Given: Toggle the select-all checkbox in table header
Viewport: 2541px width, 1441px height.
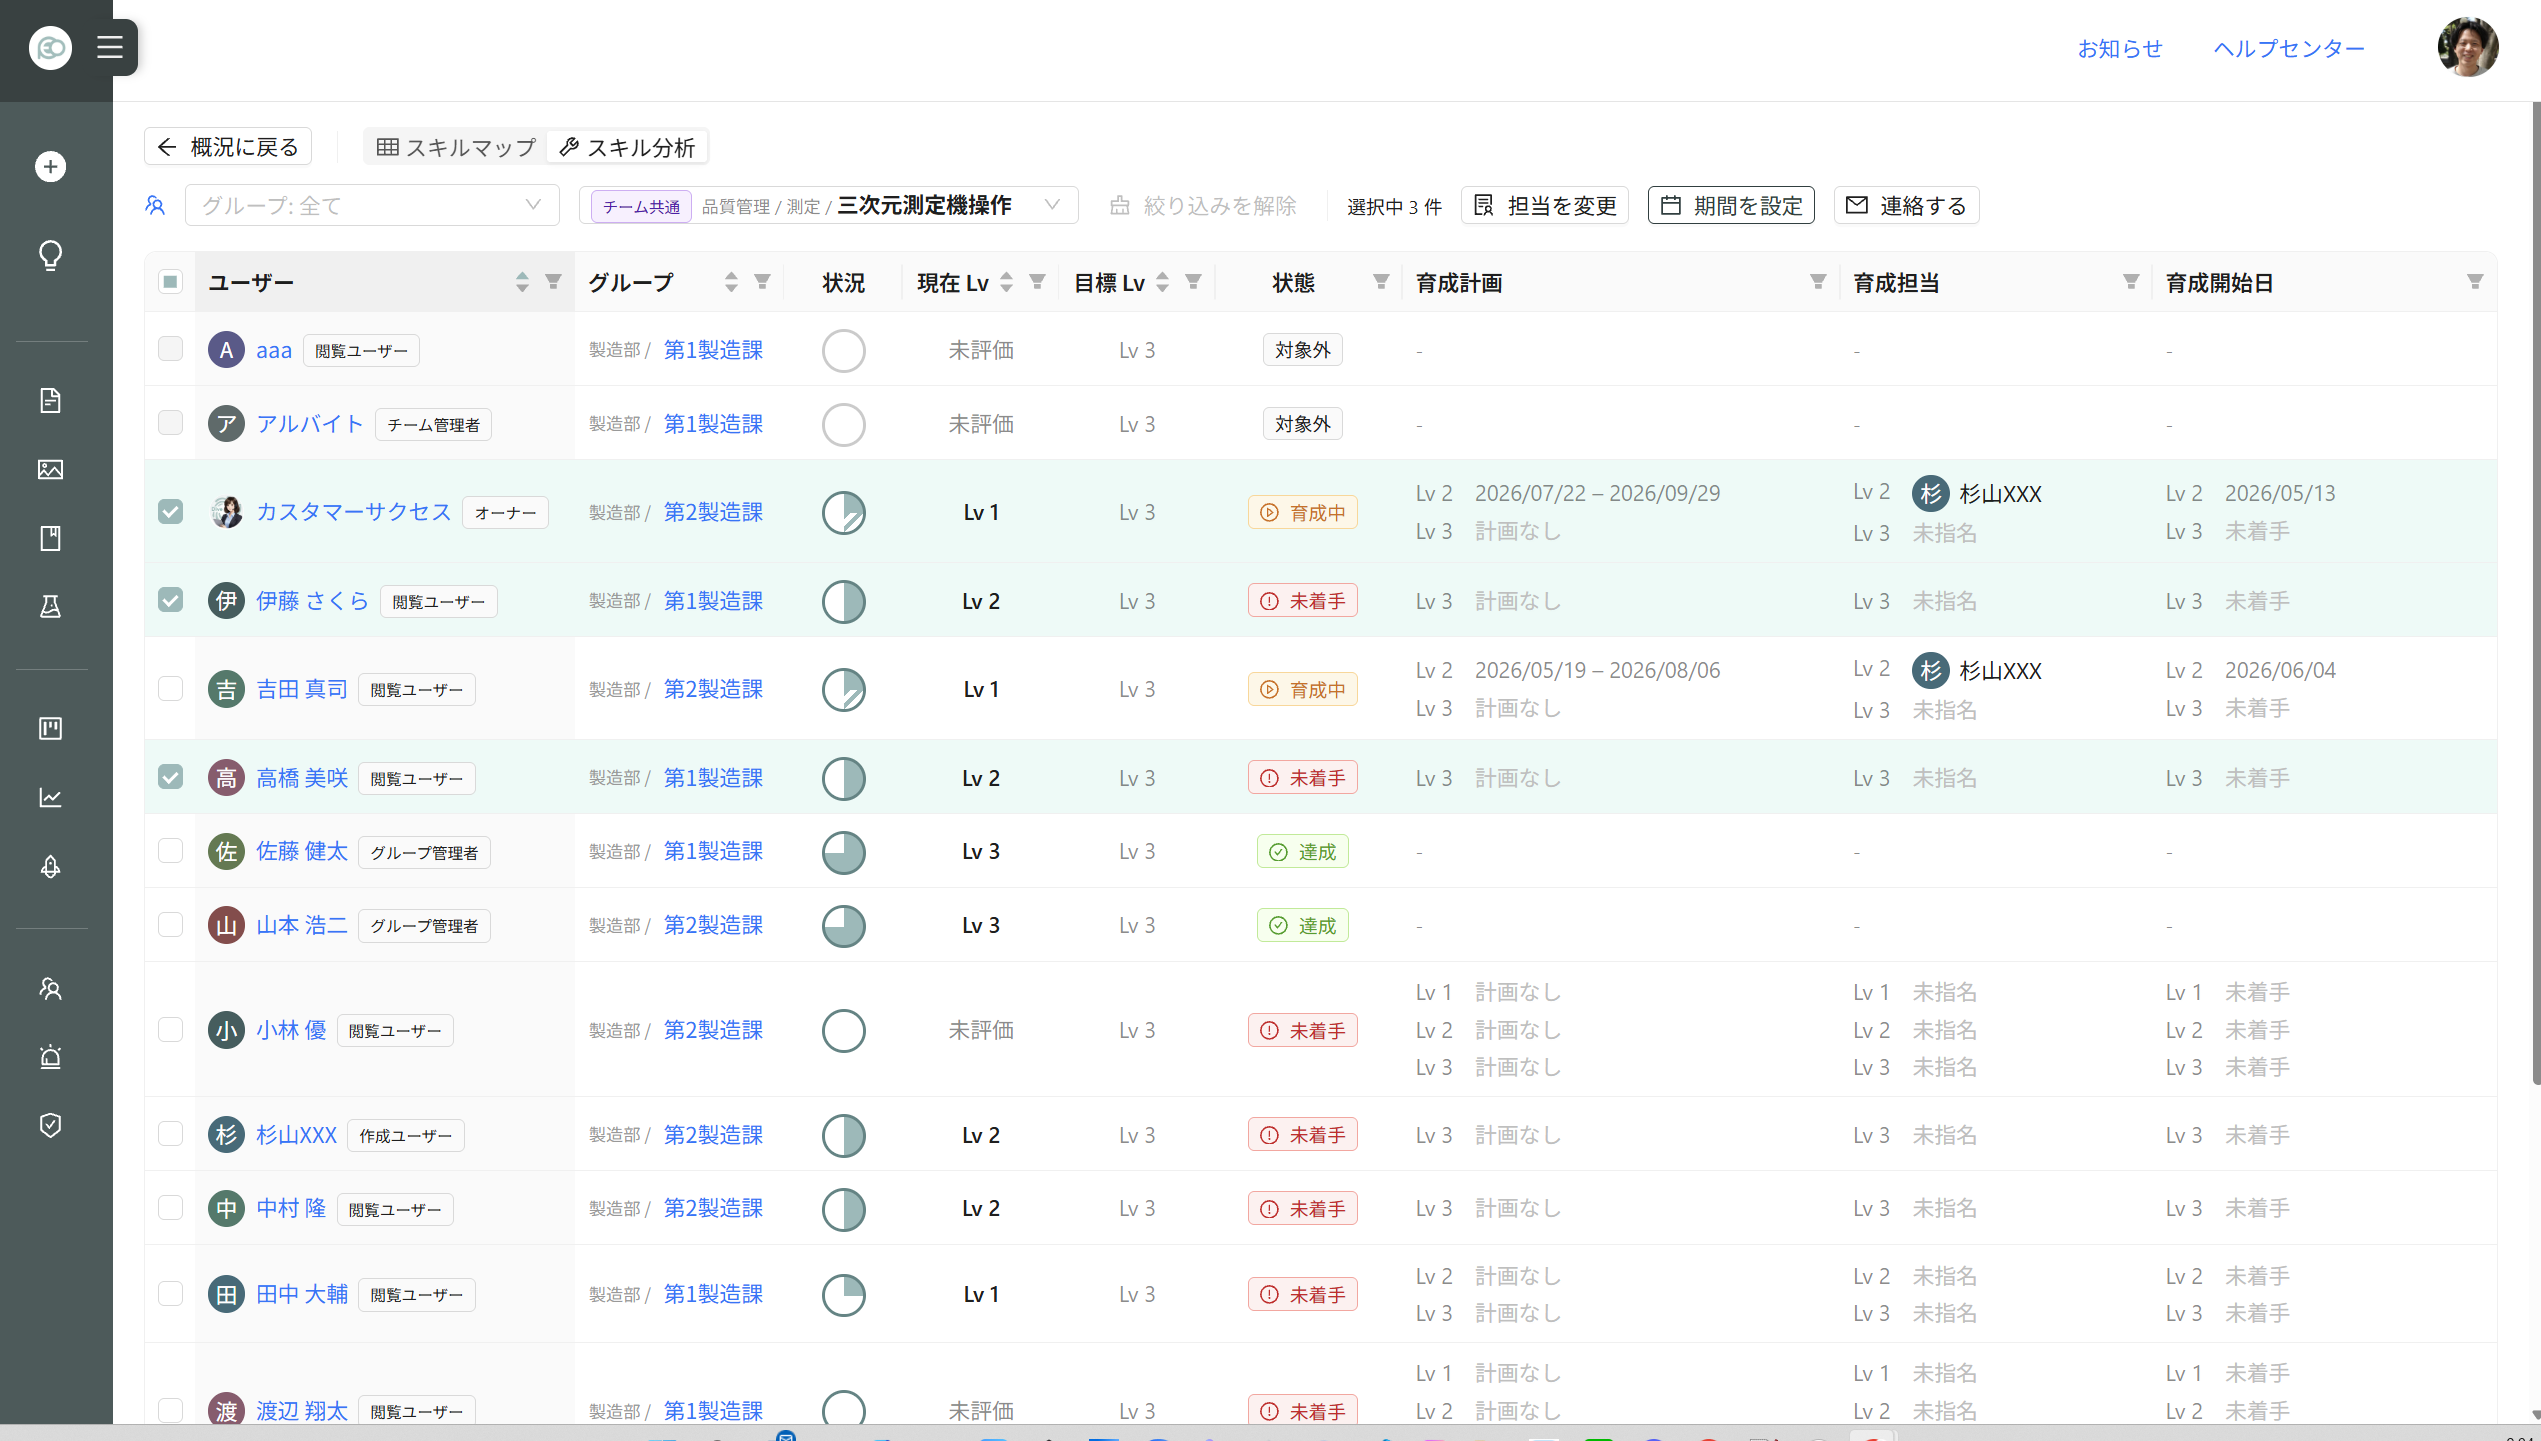Looking at the screenshot, I should tap(170, 282).
